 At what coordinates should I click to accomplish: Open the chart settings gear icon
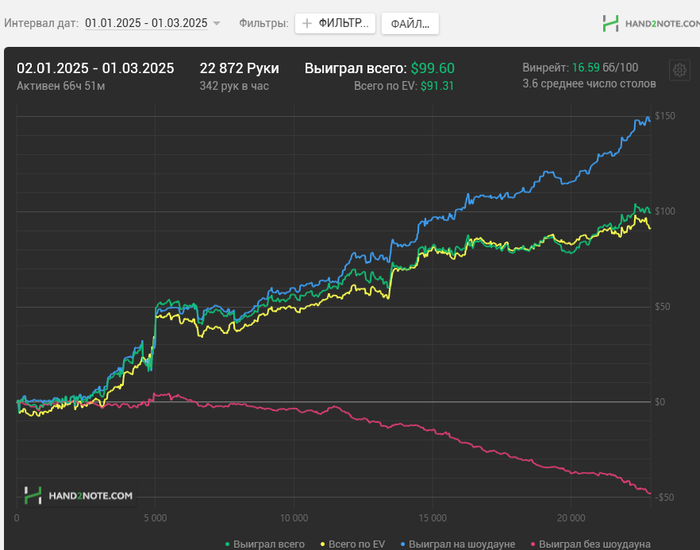[x=679, y=70]
